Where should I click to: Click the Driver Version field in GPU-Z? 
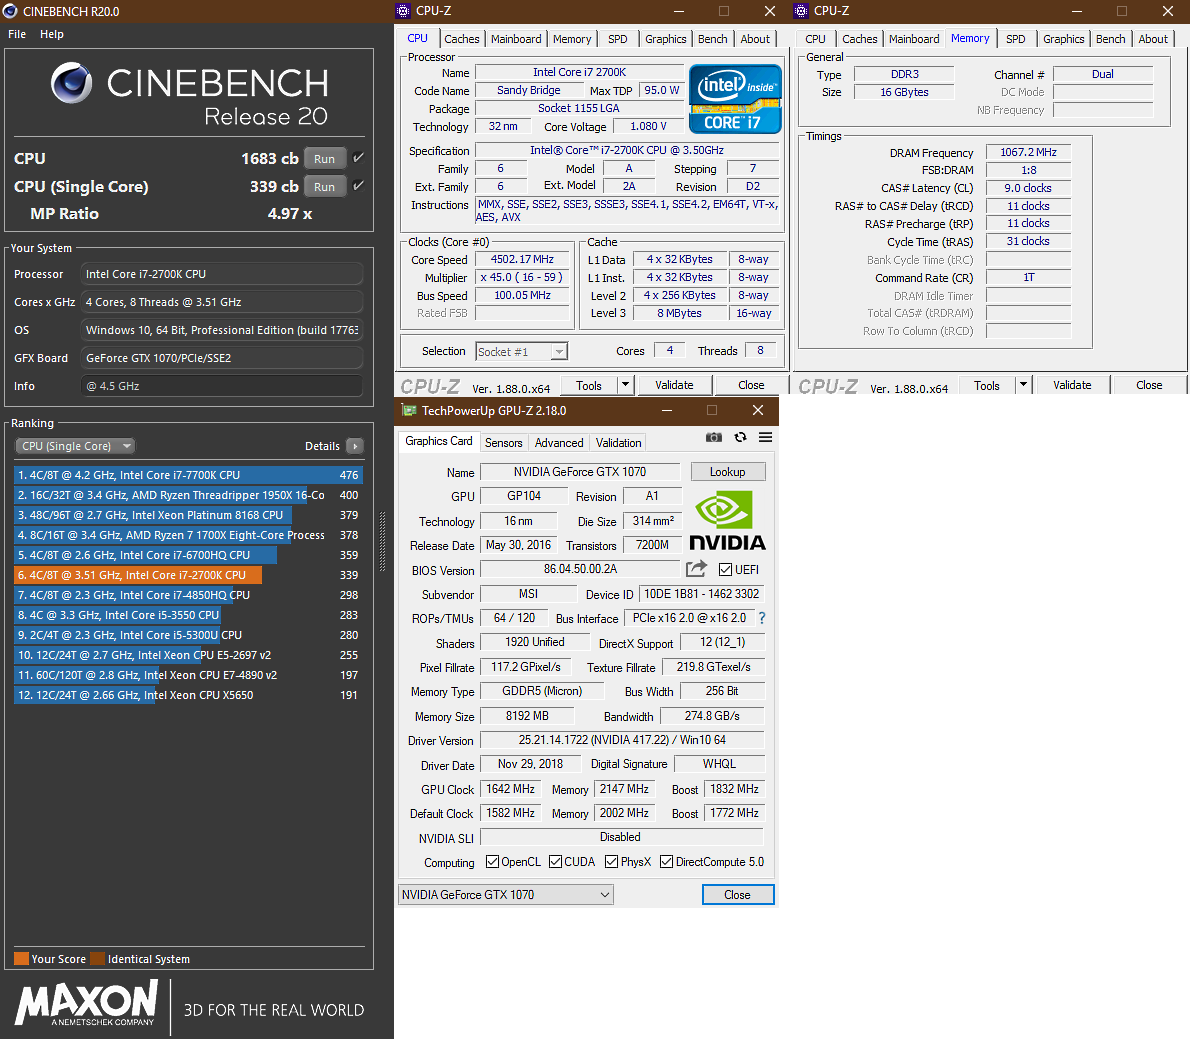click(x=622, y=740)
